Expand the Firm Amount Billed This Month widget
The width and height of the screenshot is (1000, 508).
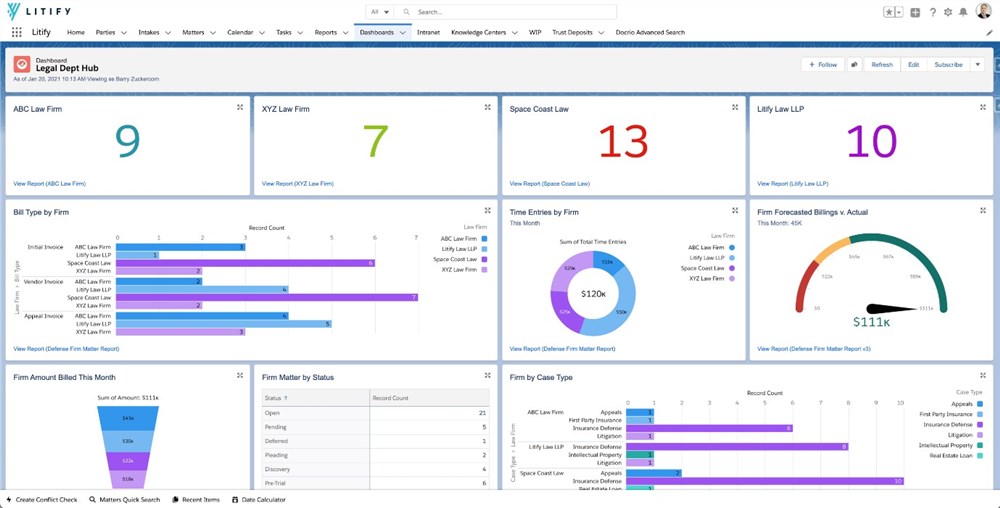[240, 375]
